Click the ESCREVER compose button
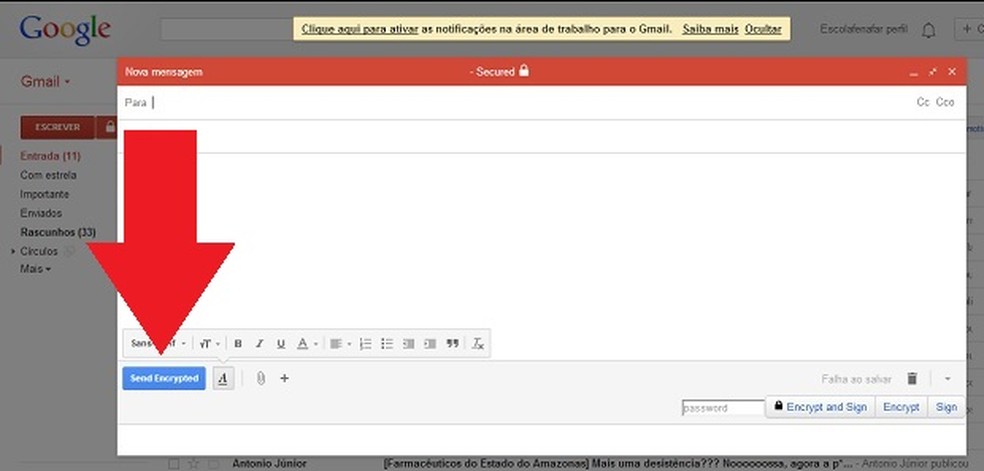Viewport: 984px width, 471px height. [x=57, y=127]
